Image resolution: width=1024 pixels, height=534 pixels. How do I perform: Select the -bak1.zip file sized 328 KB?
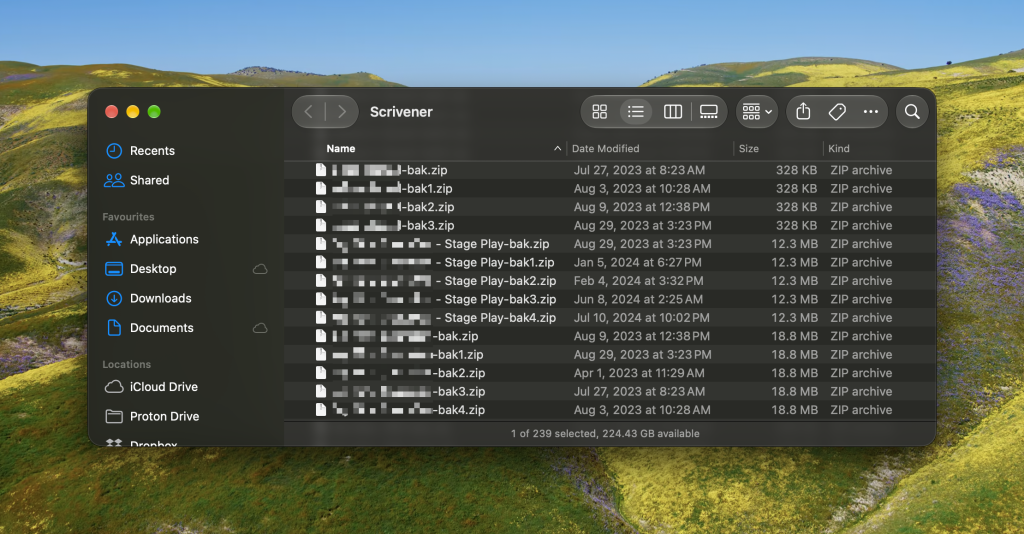click(x=610, y=189)
